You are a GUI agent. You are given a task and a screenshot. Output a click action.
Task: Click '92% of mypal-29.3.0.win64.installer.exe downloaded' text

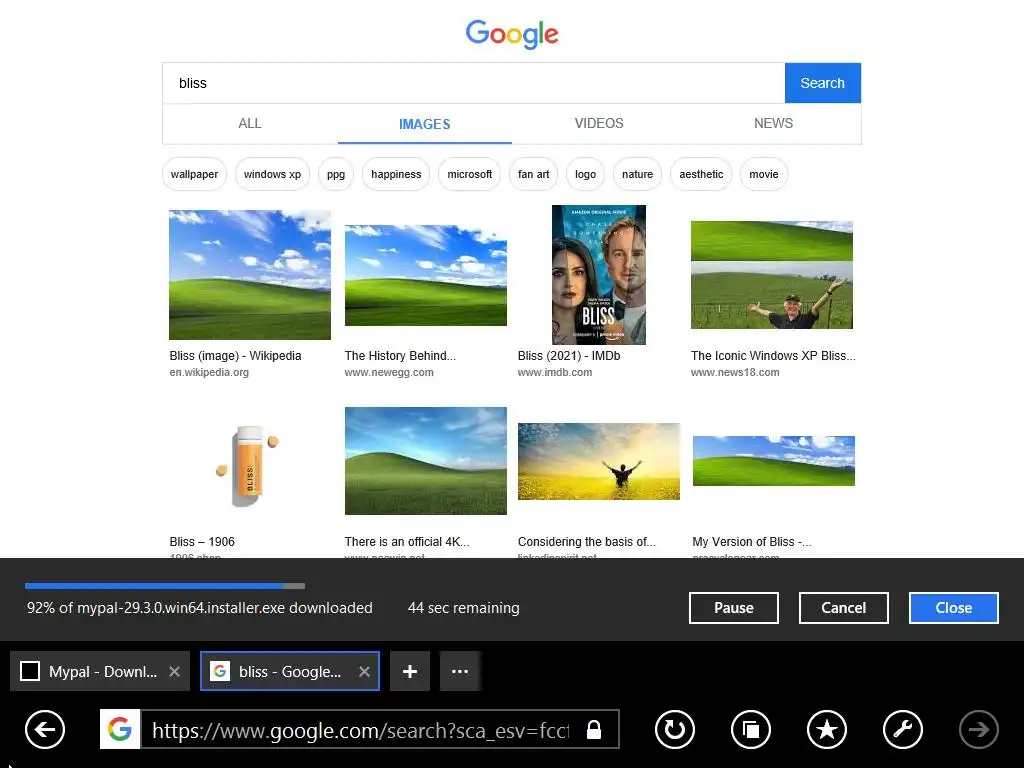click(200, 608)
